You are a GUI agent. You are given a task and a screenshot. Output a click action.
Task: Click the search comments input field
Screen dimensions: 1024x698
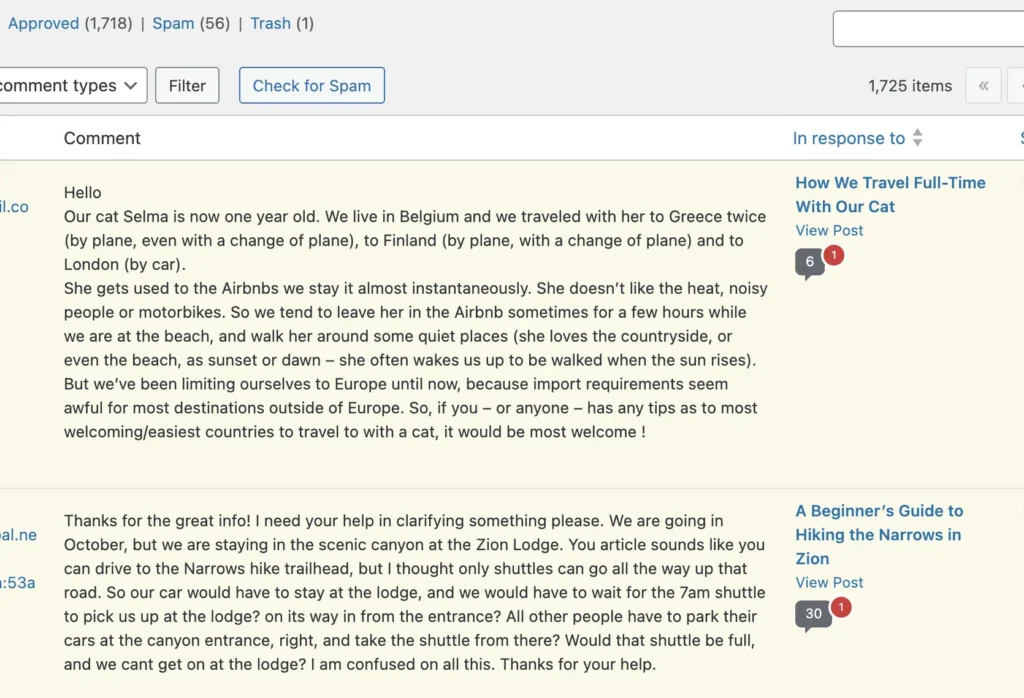(x=928, y=29)
